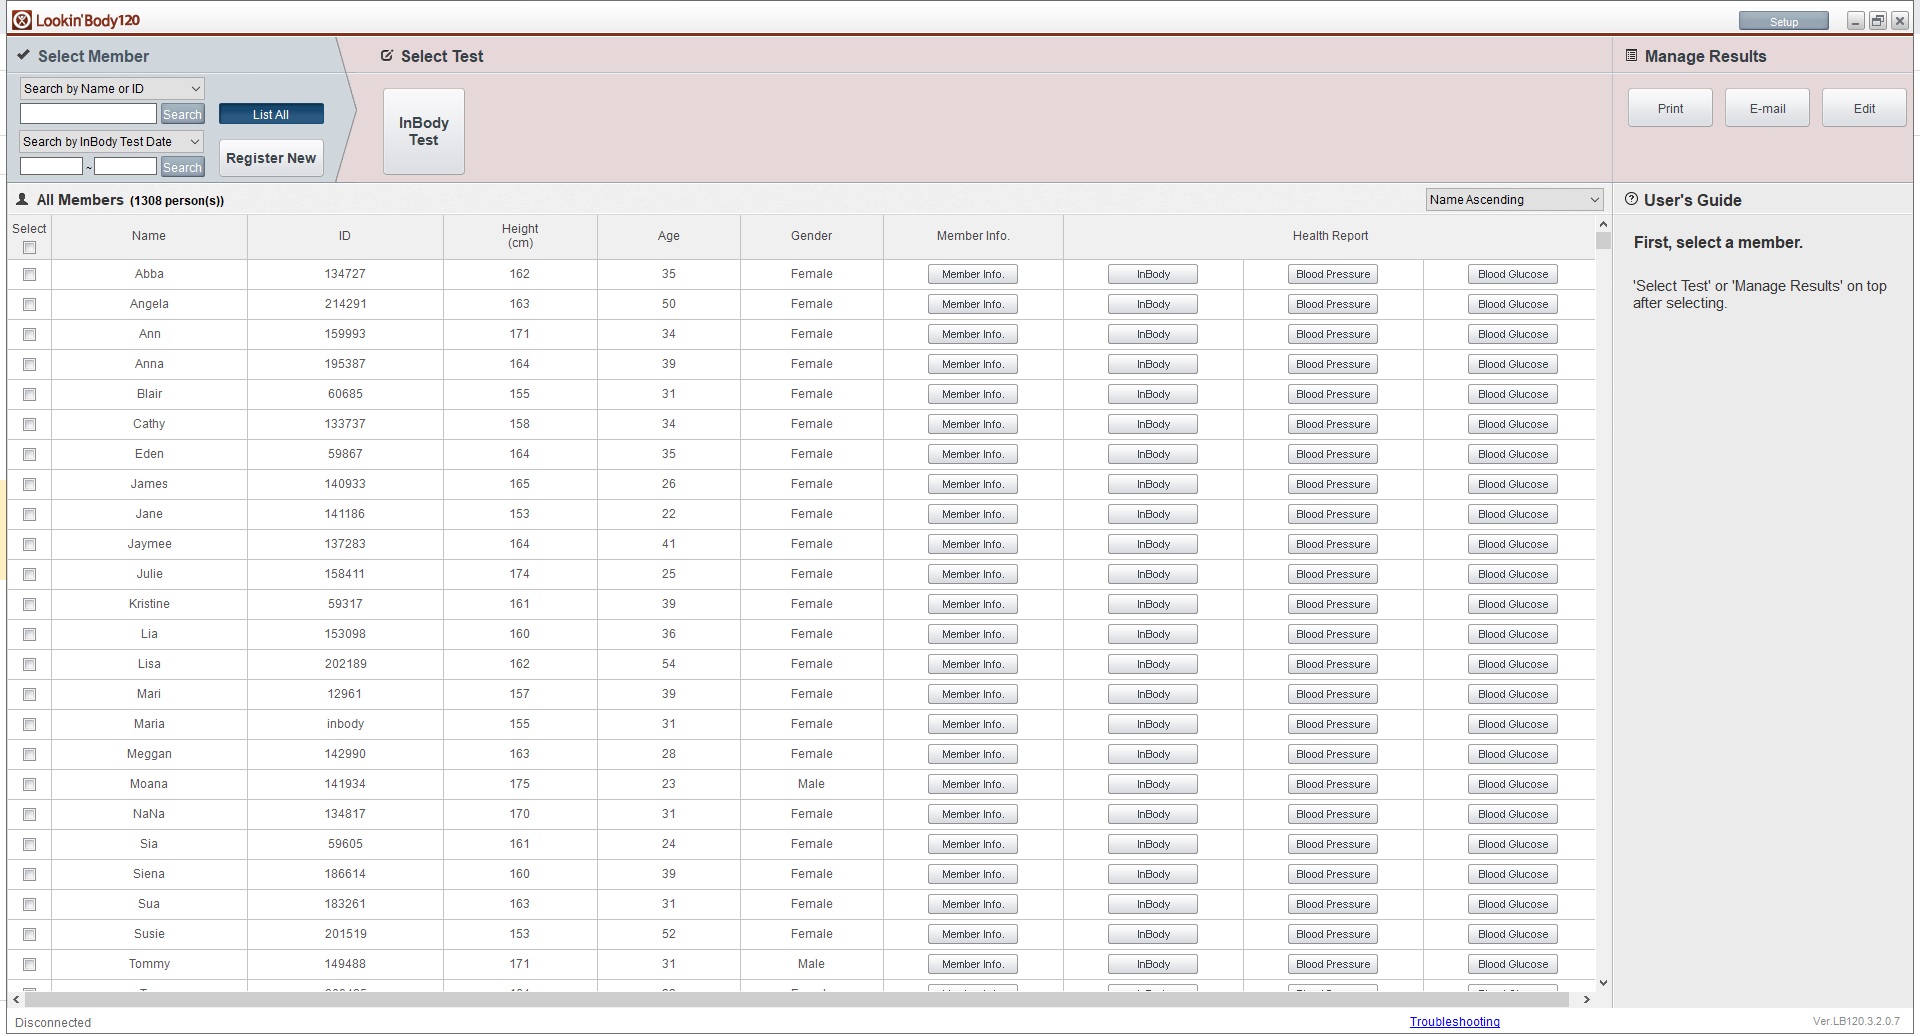Viewport: 1920px width, 1034px height.
Task: Check the selection box for member Tommy
Action: point(29,965)
